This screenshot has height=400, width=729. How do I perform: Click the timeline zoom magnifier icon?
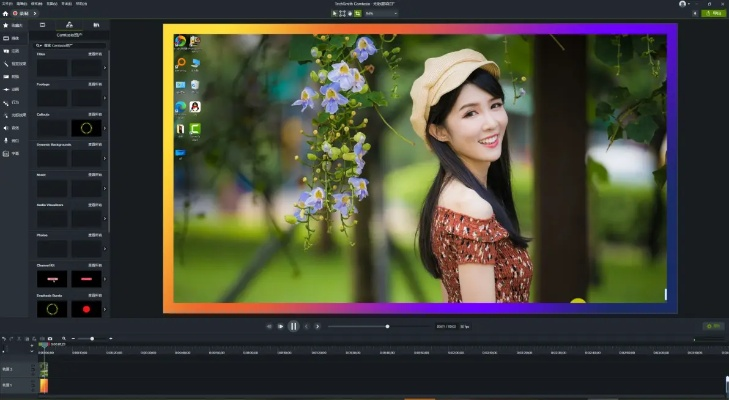(64, 339)
